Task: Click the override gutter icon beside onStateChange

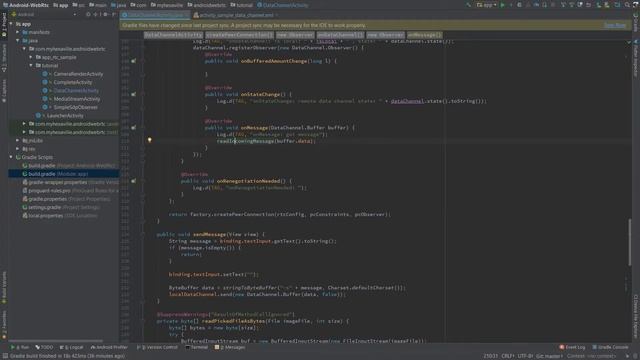Action: [133, 94]
